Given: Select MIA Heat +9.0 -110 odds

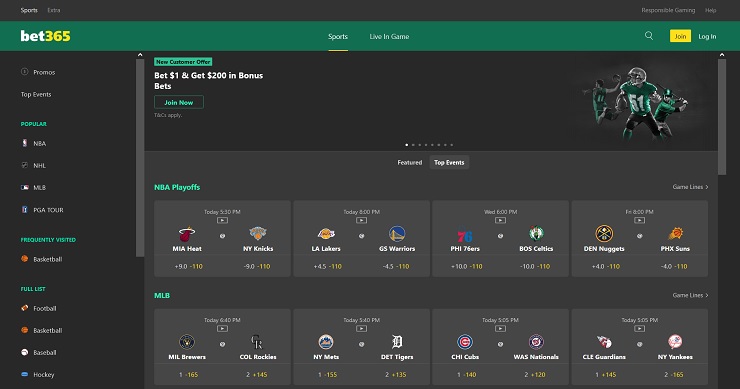Looking at the screenshot, I should point(188,266).
